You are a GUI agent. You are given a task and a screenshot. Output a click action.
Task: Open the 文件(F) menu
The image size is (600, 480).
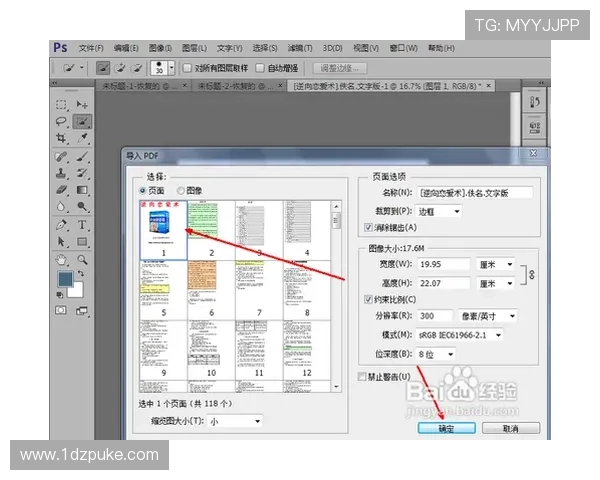[90, 47]
